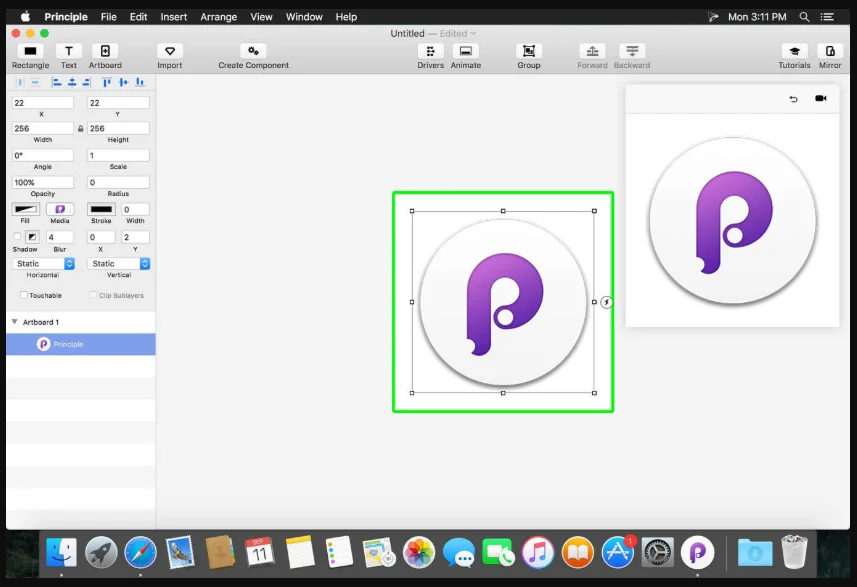Click the Group toolbar icon
The height and width of the screenshot is (587, 857).
click(529, 51)
